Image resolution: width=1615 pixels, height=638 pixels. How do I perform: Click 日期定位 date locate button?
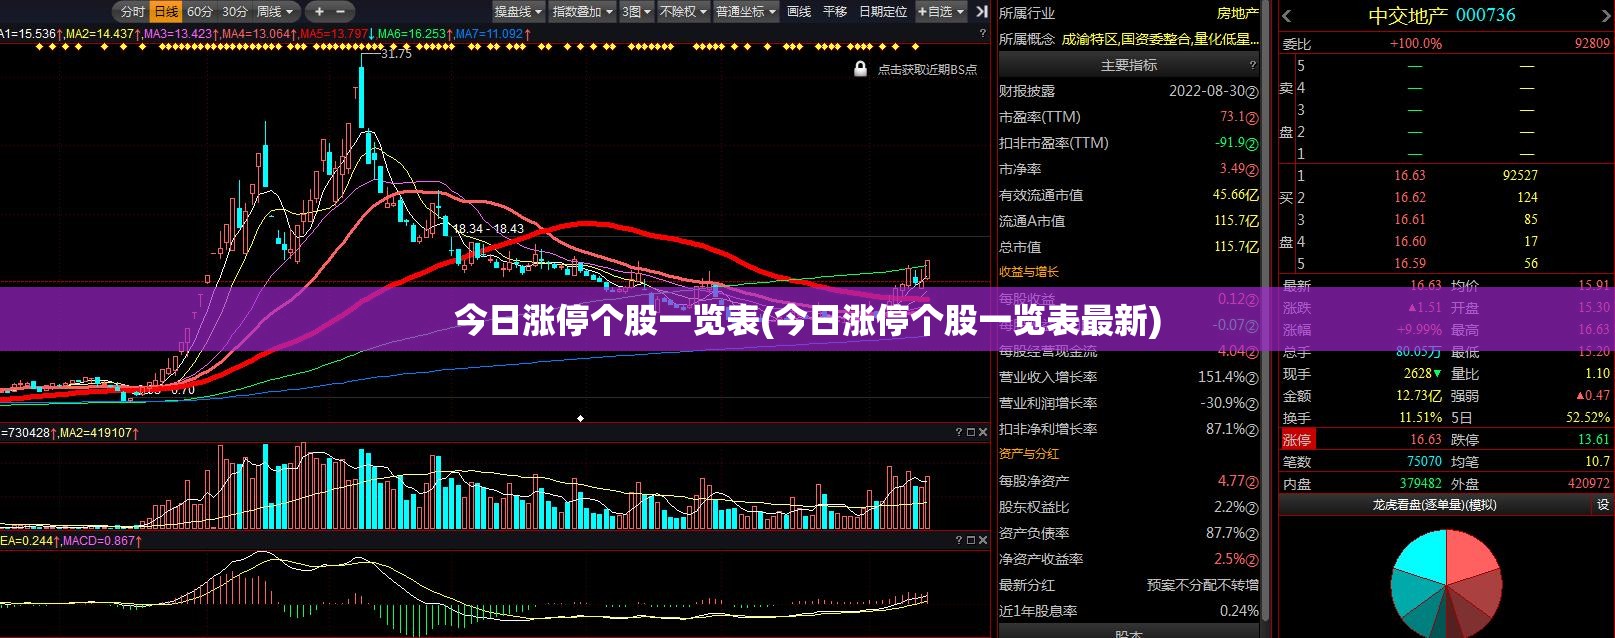pyautogui.click(x=882, y=12)
